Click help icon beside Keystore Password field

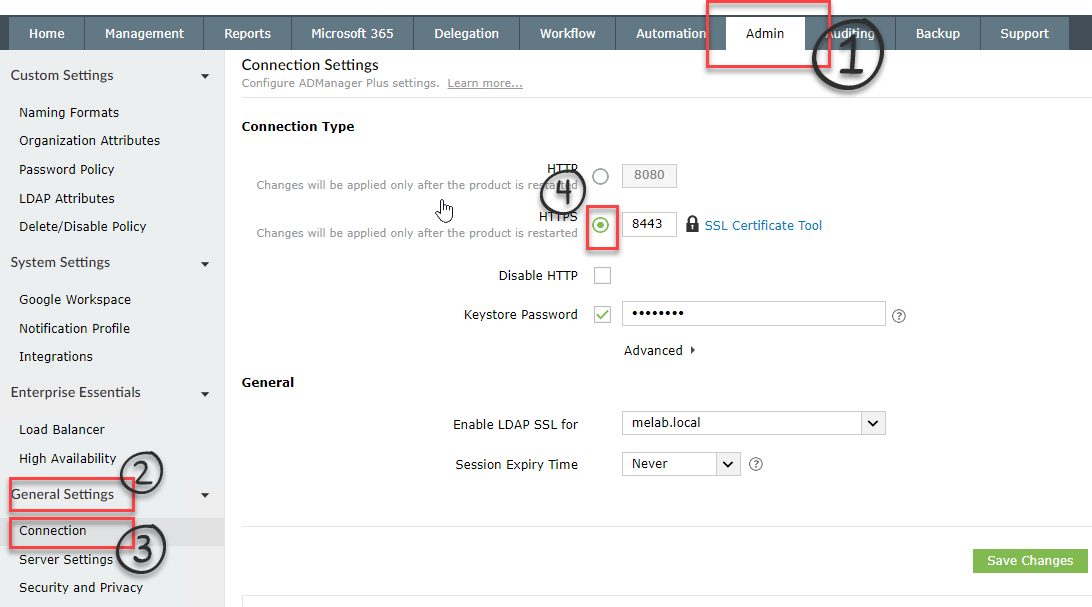898,316
